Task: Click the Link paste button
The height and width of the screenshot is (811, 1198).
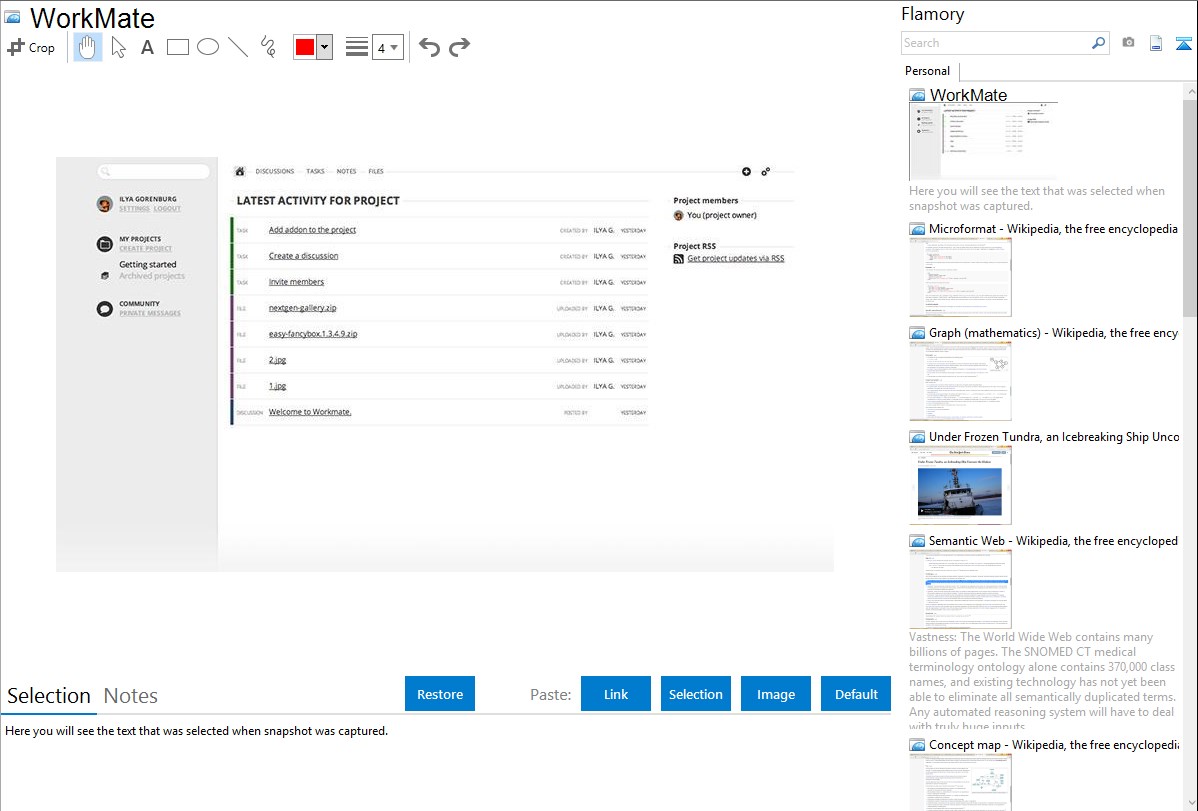Action: (x=616, y=694)
